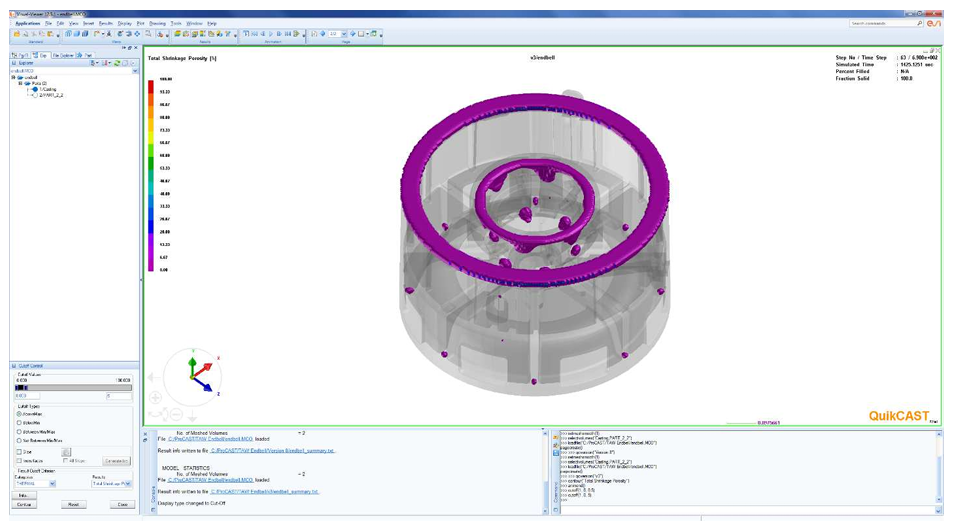Screen dimensions: 960x526
Task: Click the first yellow folder icon in Results toolbar
Action: click(x=177, y=34)
